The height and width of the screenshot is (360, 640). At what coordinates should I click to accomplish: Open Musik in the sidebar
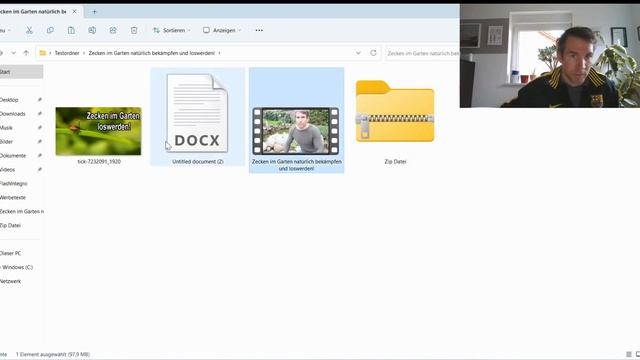click(7, 128)
